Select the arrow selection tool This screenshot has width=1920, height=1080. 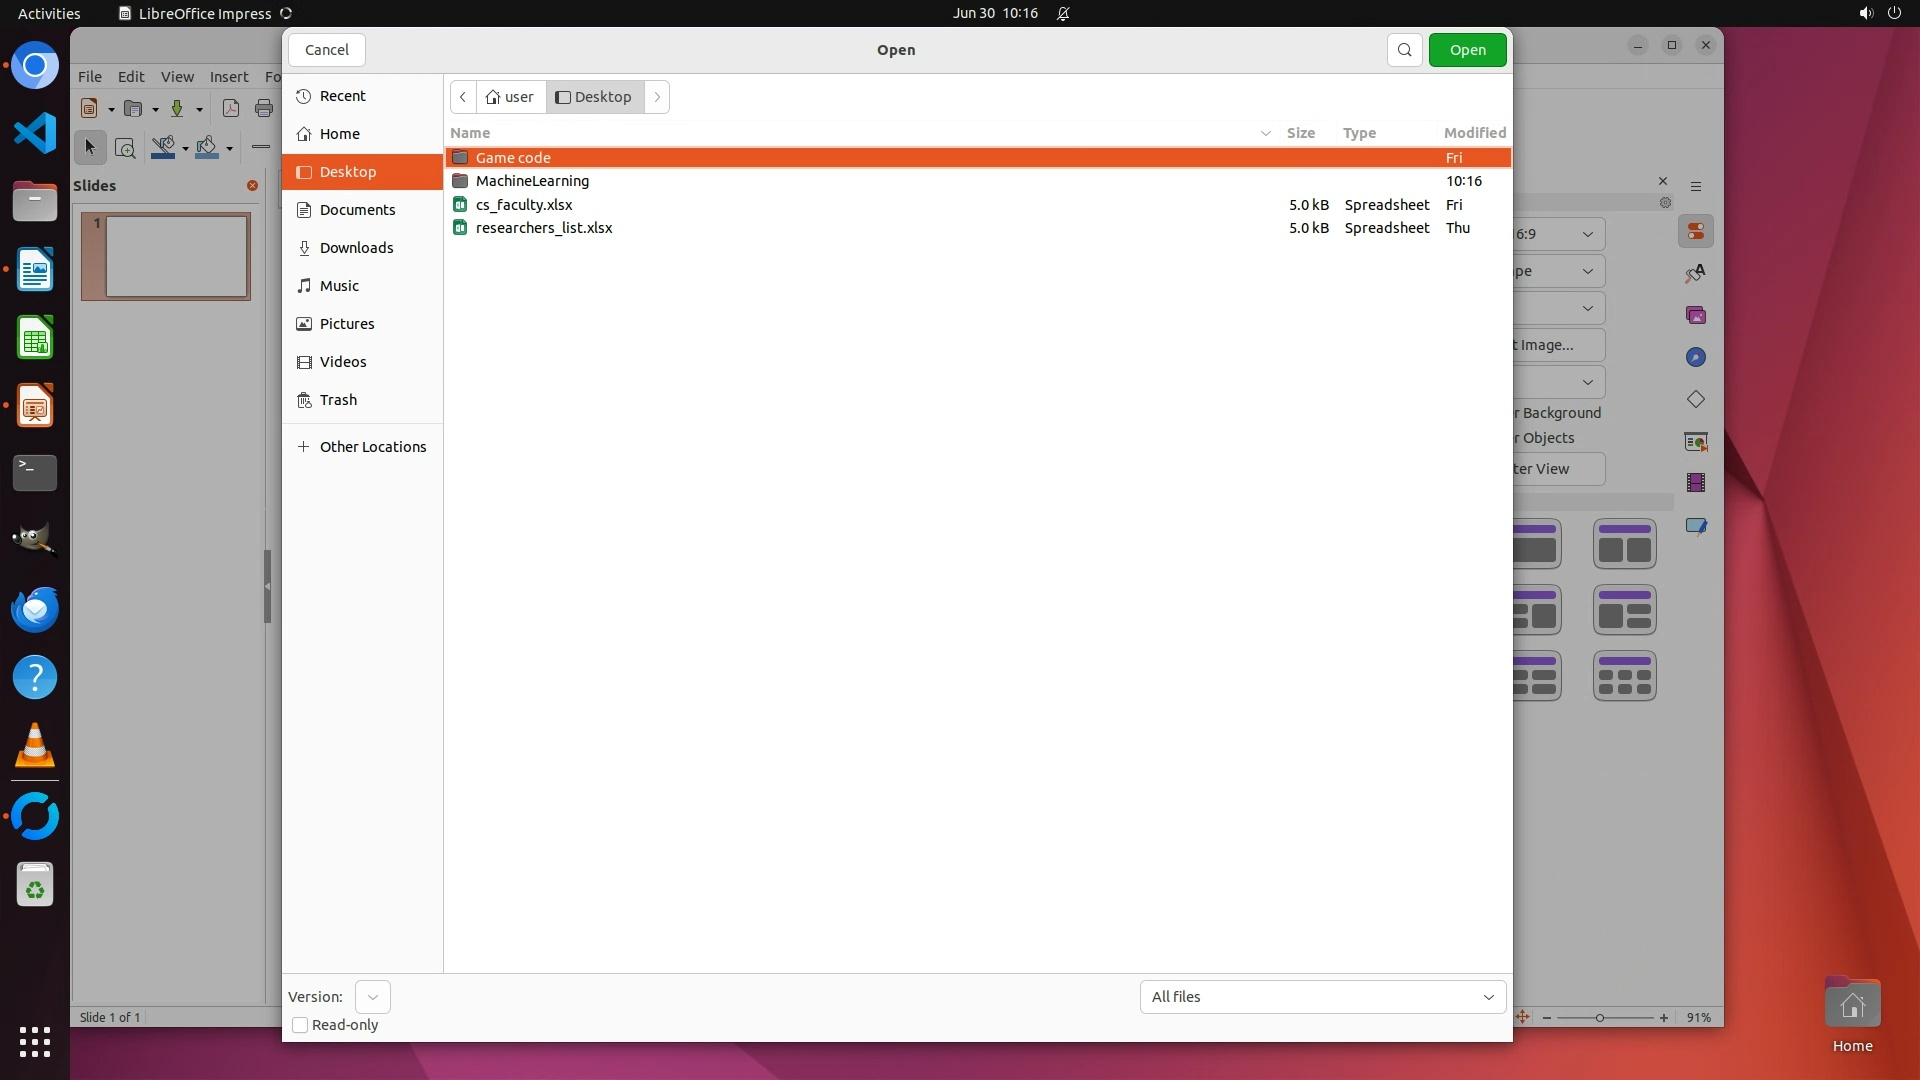tap(90, 148)
